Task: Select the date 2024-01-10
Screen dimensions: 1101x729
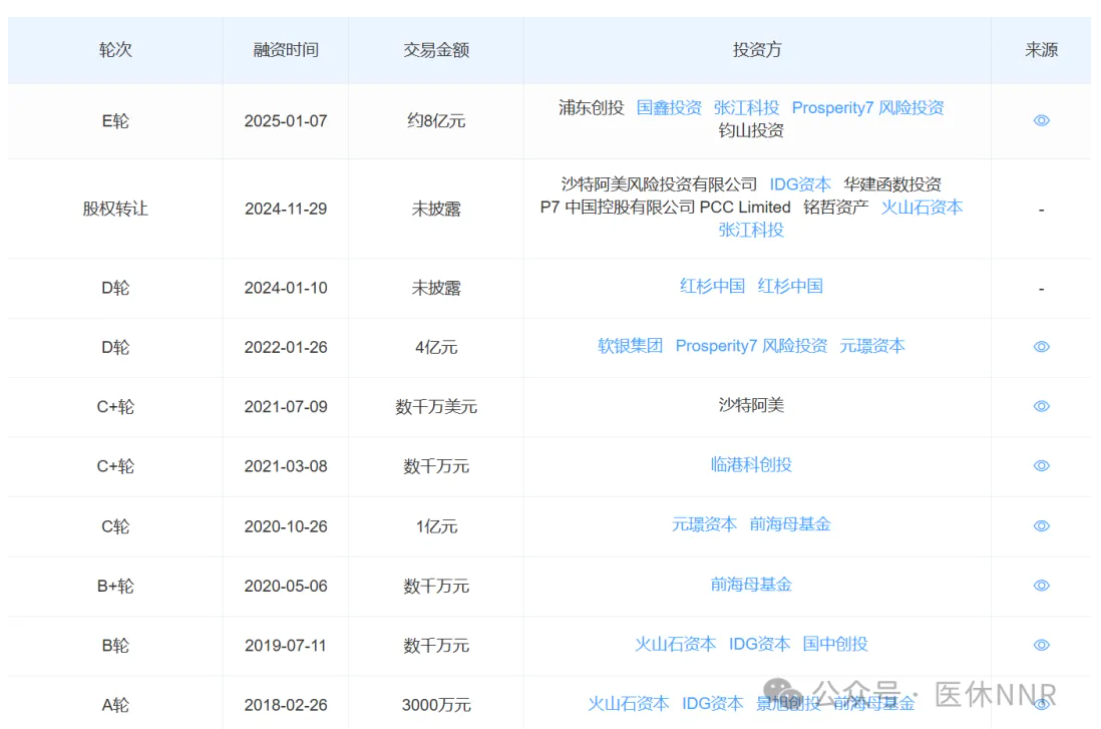Action: point(286,288)
